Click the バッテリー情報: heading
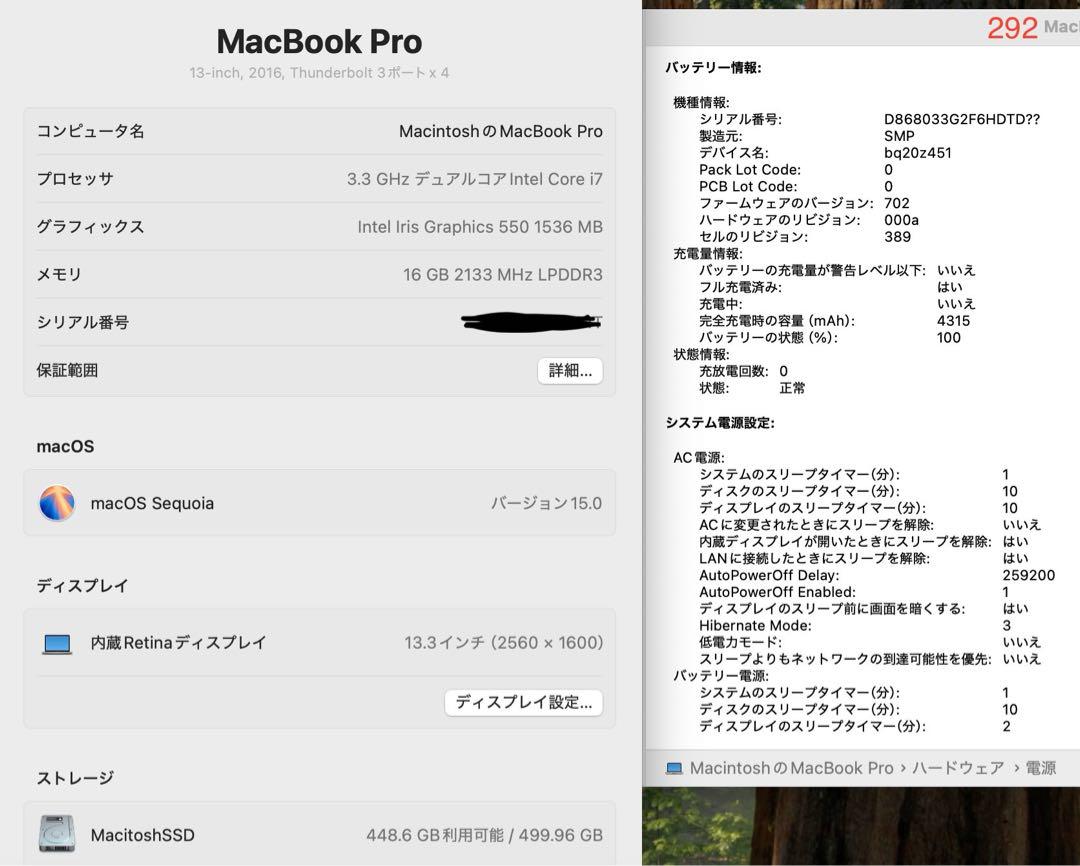 [x=713, y=68]
